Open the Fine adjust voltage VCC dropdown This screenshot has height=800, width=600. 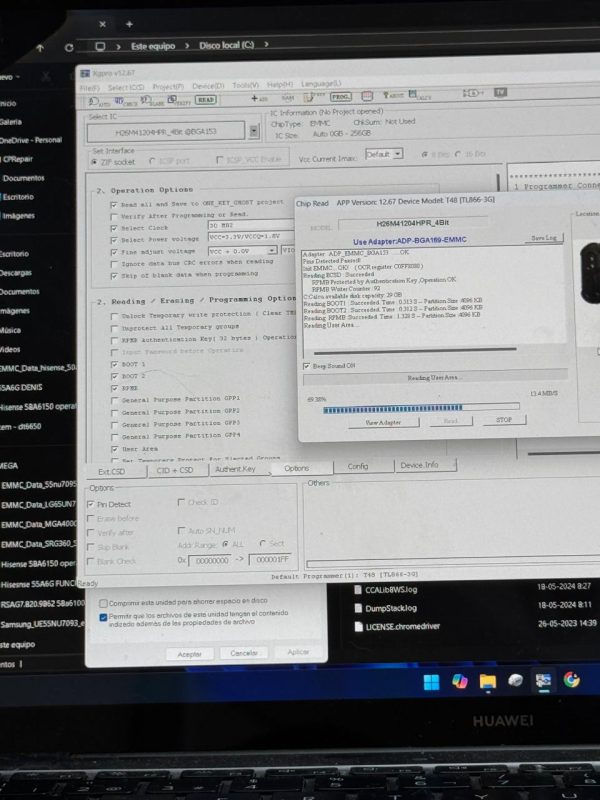242,251
